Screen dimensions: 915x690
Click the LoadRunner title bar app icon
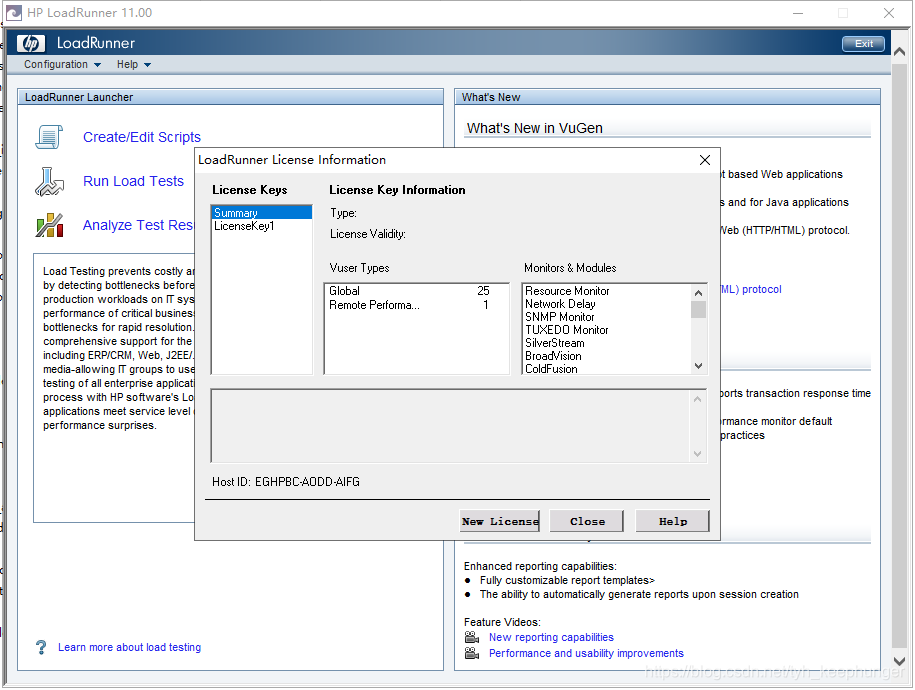13,12
